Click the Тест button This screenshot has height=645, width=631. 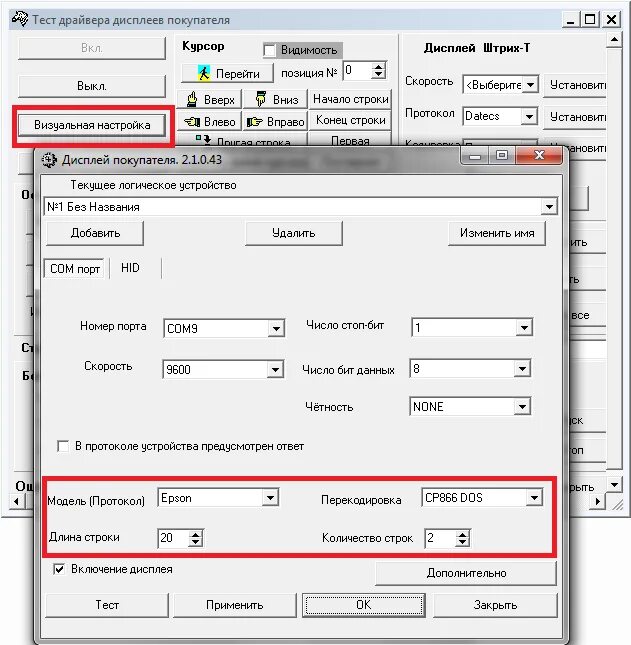pos(107,605)
